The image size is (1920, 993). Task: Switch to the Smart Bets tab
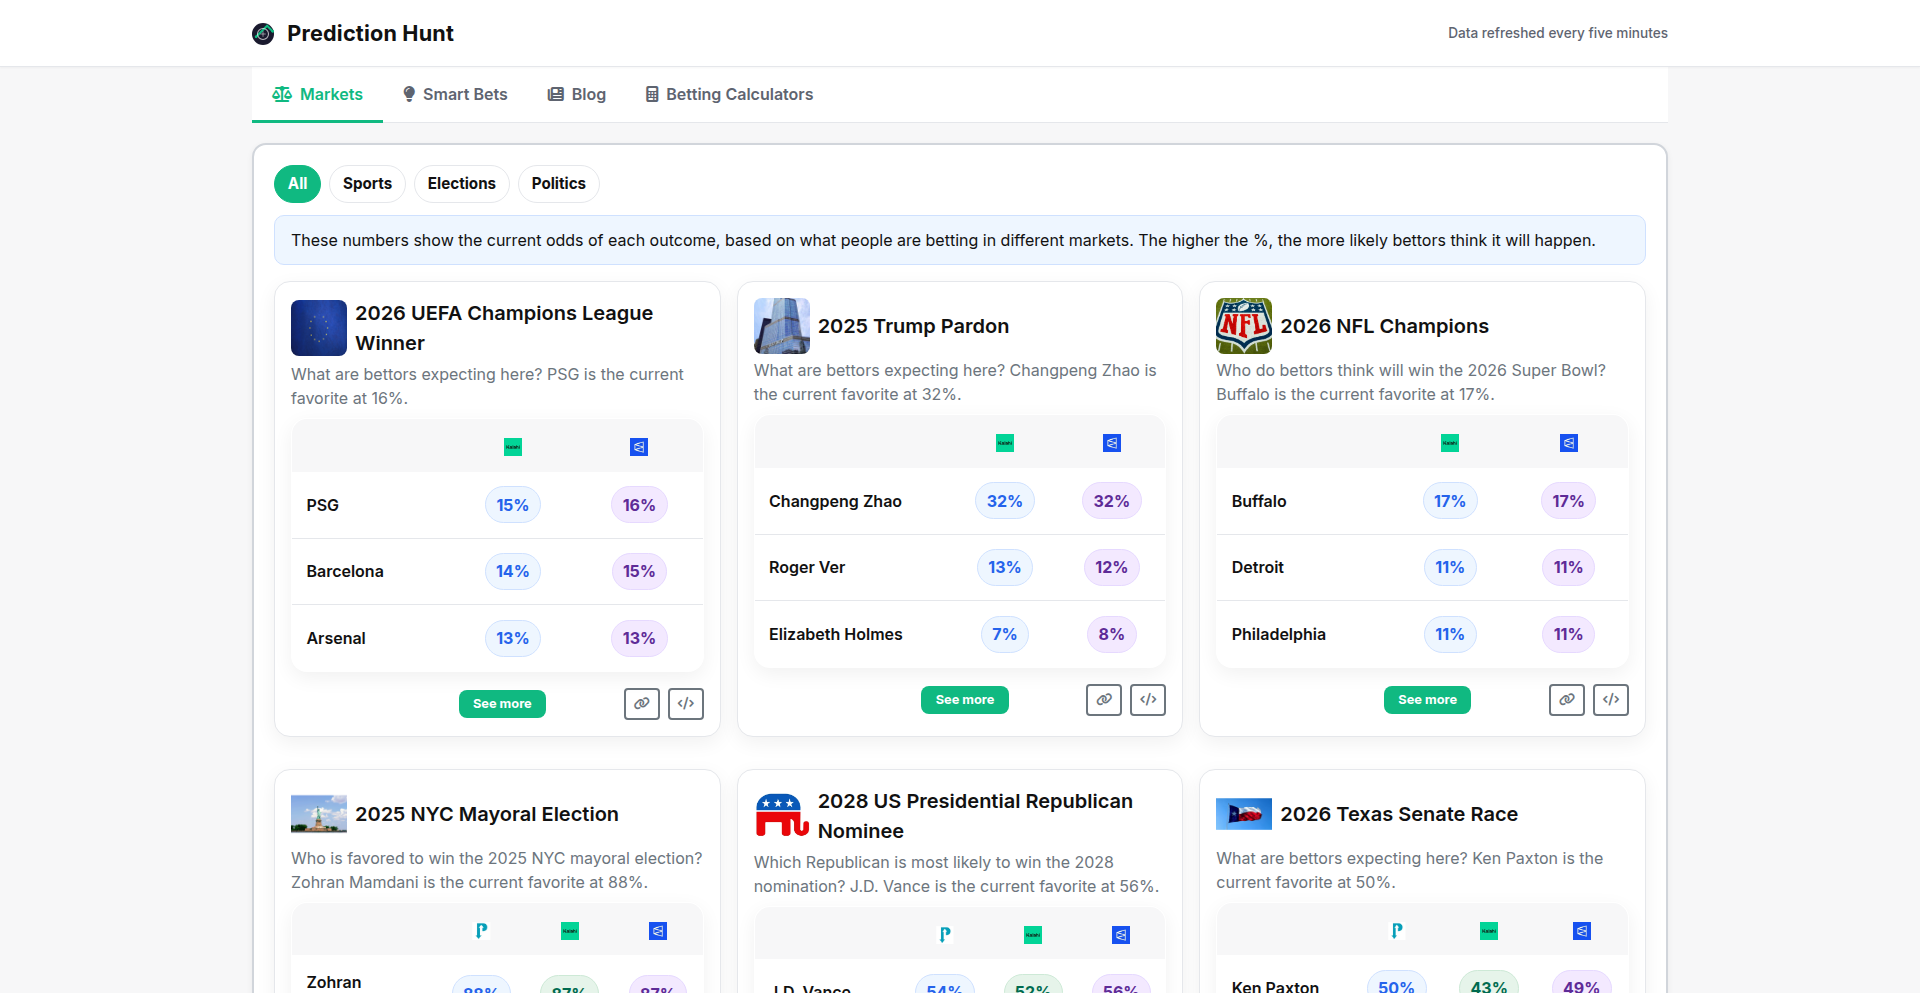(455, 95)
